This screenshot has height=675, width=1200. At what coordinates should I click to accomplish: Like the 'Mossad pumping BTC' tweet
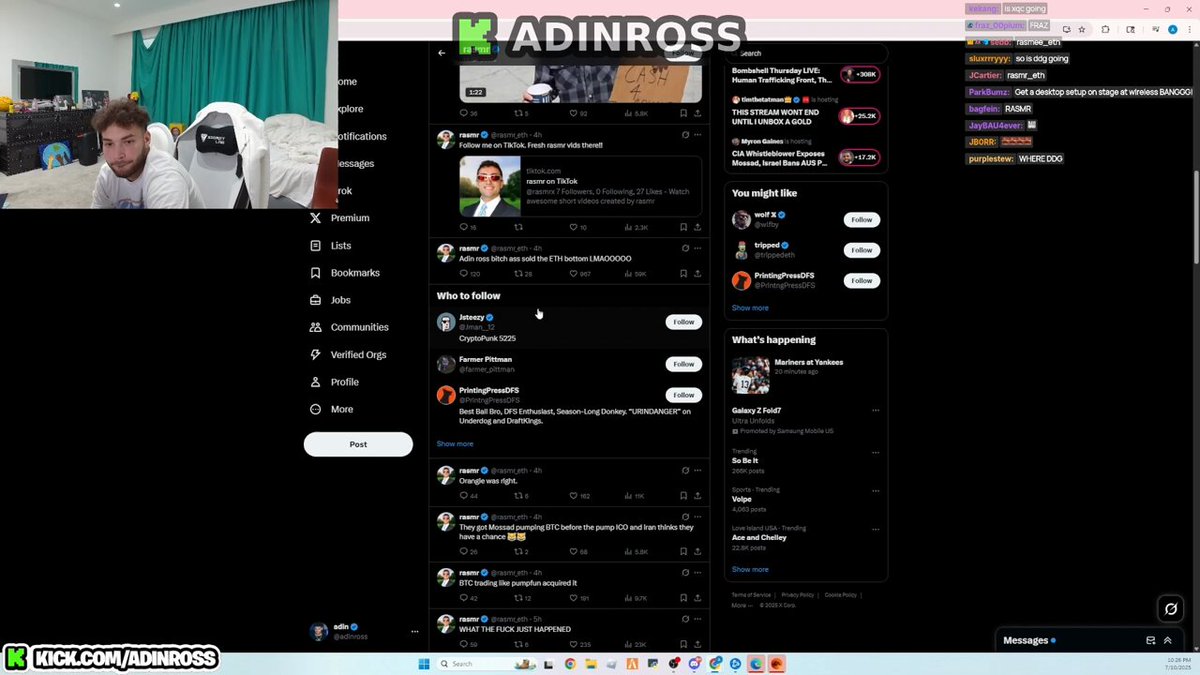573,551
